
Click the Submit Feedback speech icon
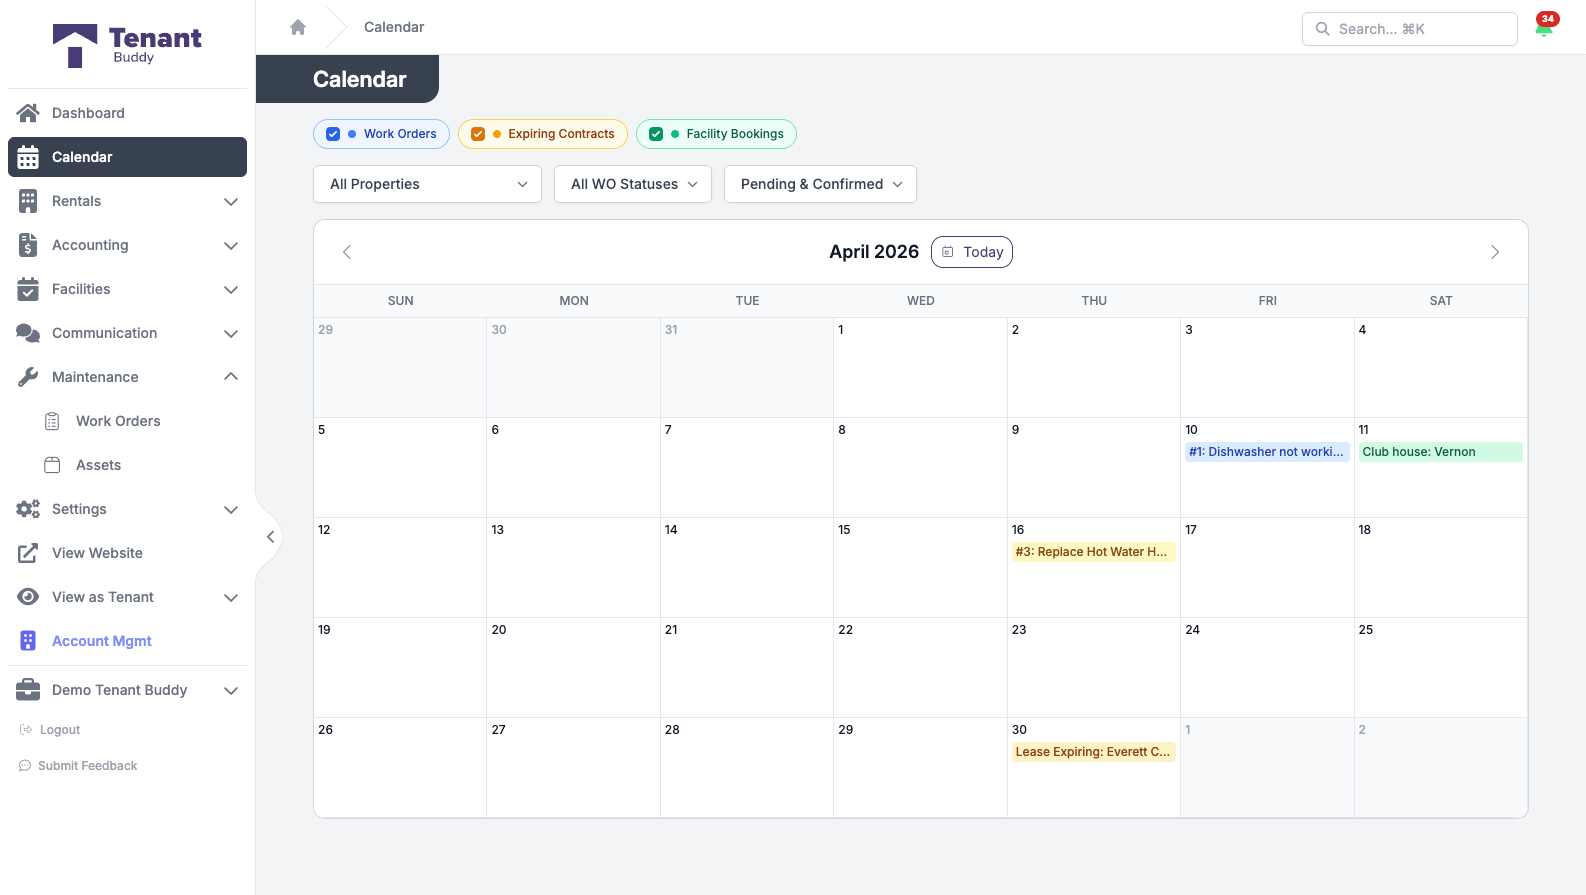(25, 766)
